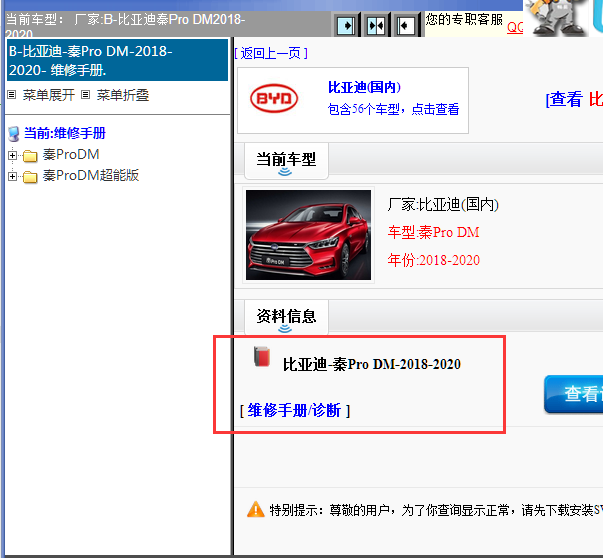Select the 资料信息 tab

(x=286, y=318)
